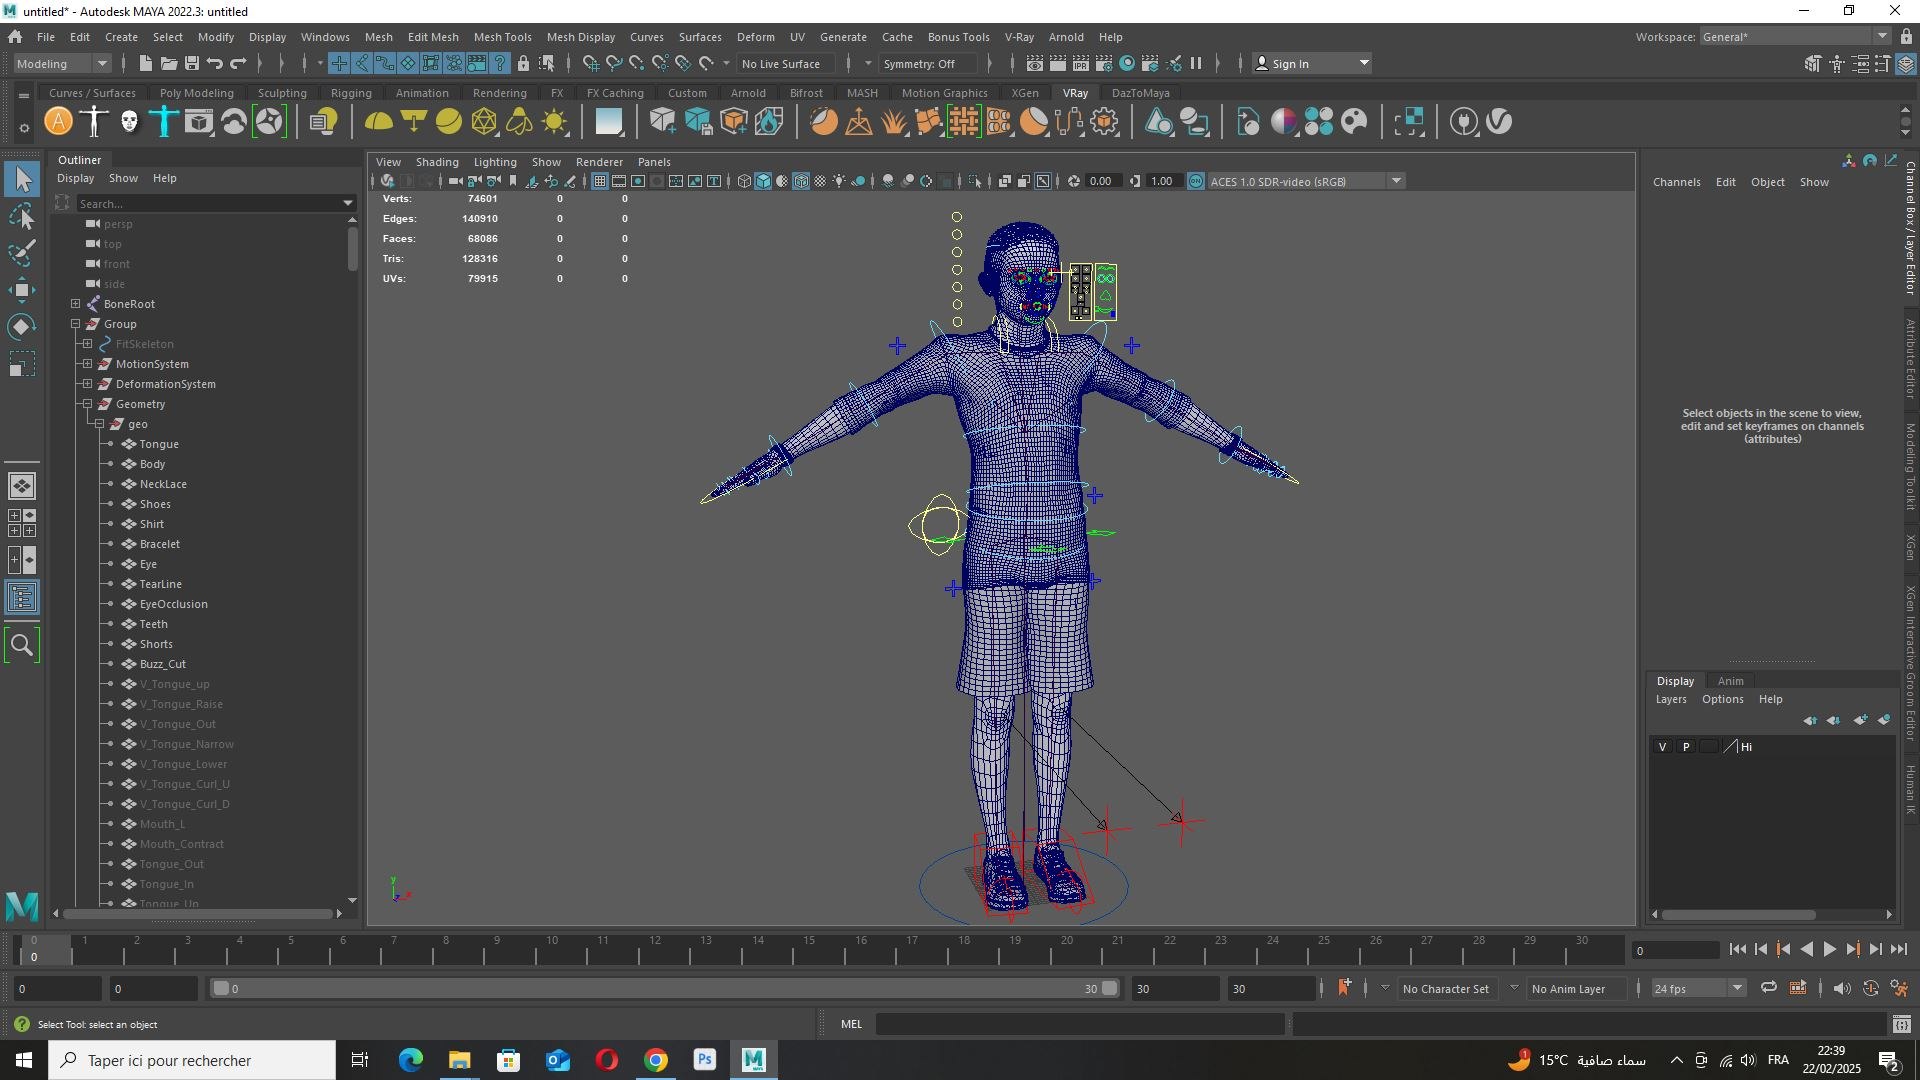Open the Mesh Tools menu
This screenshot has width=1920, height=1080.
pos(502,37)
